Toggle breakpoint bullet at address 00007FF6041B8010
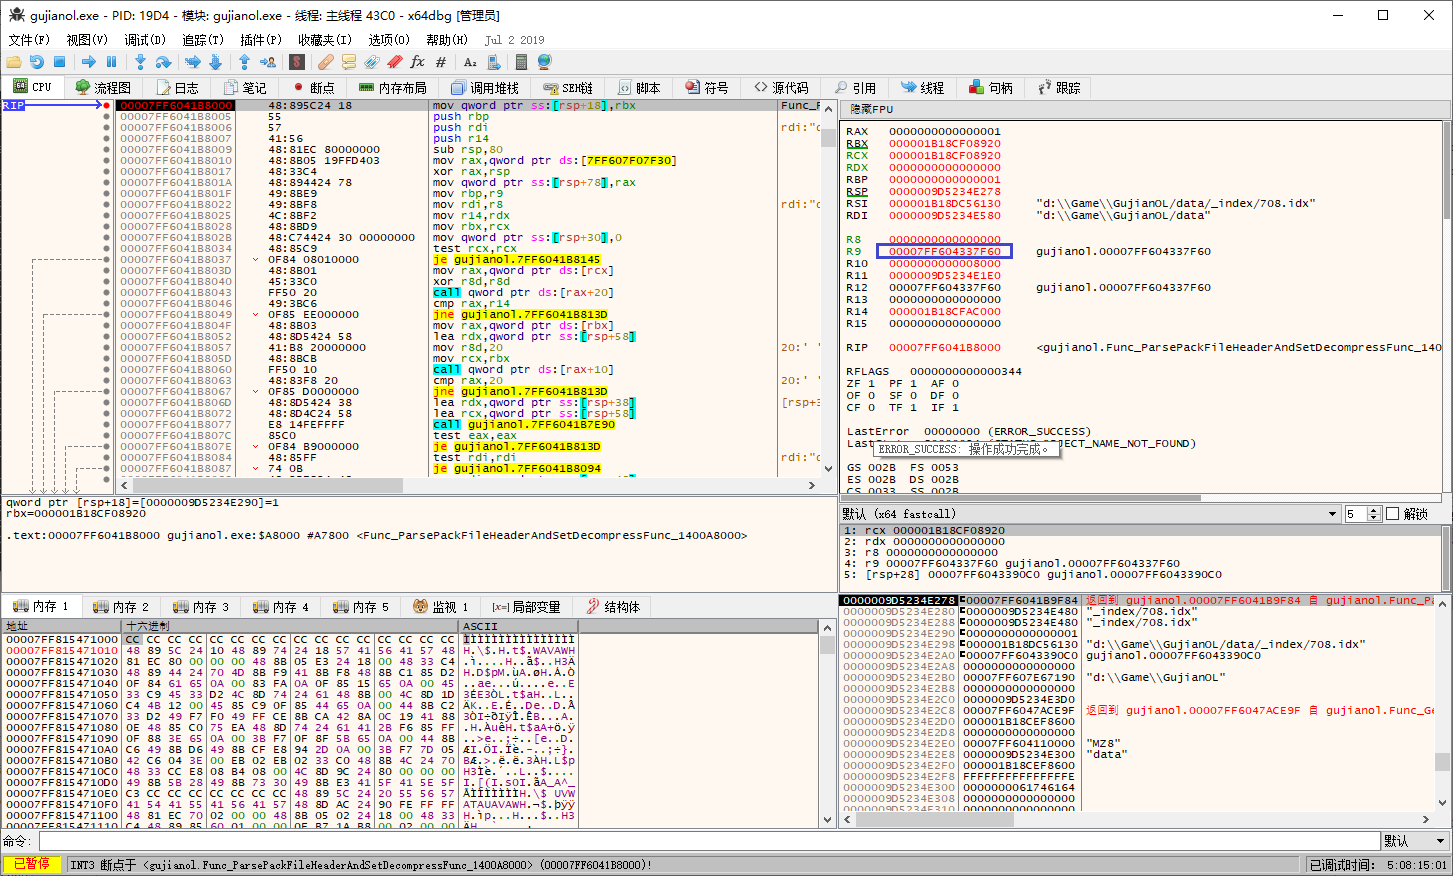The image size is (1453, 876). coord(107,161)
